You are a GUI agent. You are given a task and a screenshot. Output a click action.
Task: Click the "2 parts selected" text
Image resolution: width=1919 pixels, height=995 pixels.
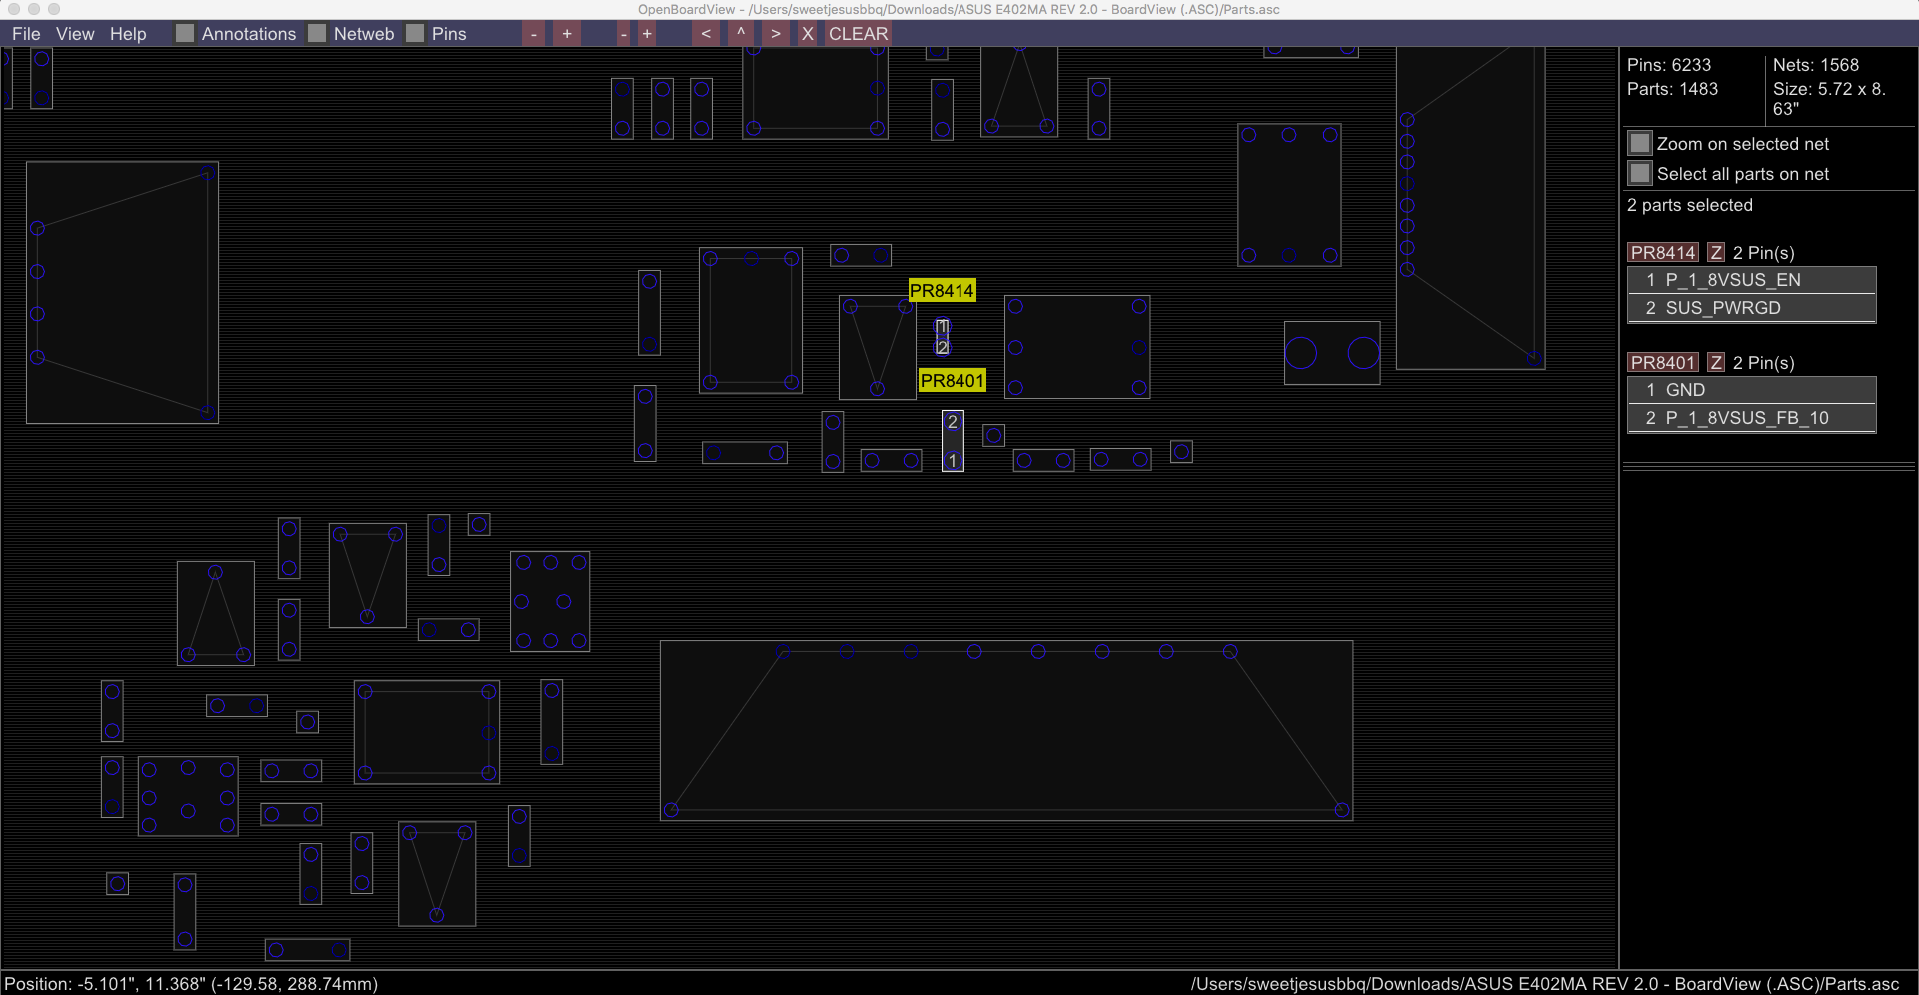[x=1690, y=205]
